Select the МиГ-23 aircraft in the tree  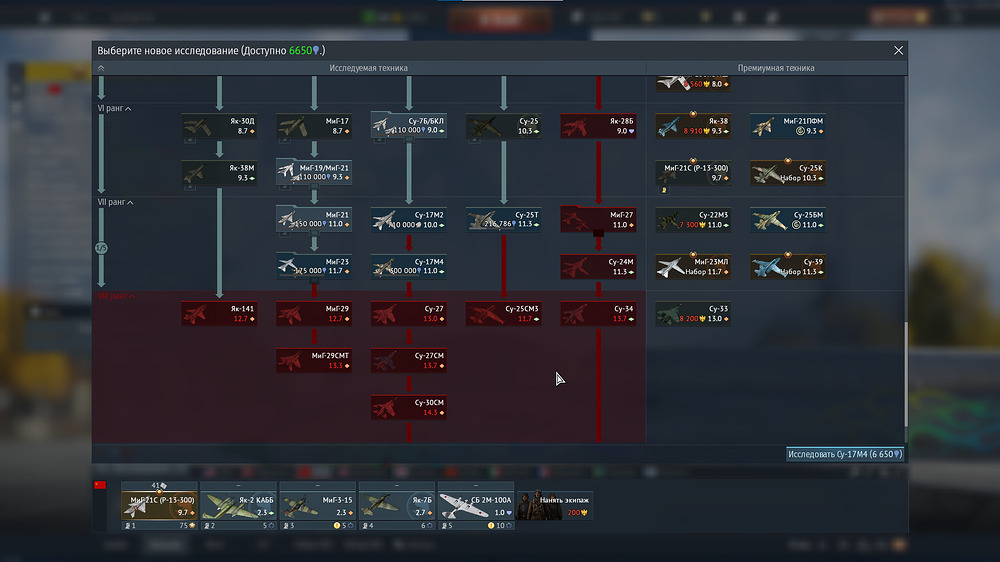click(314, 266)
